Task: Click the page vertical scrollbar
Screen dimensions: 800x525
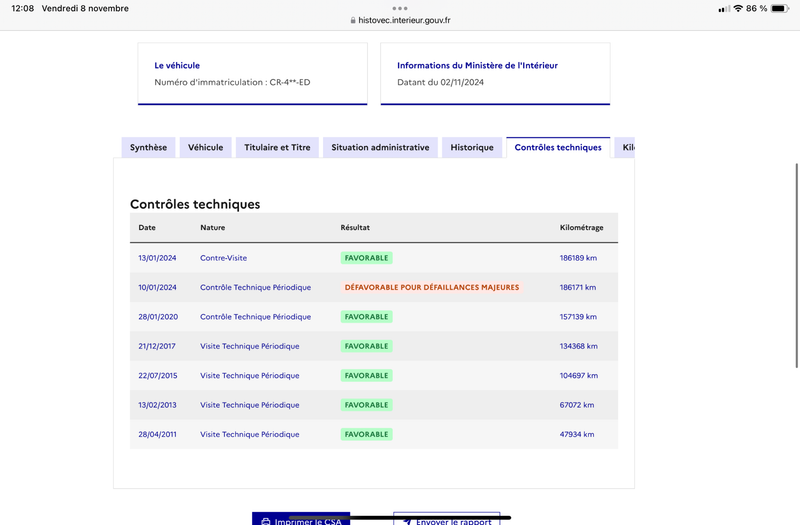Action: [796, 265]
